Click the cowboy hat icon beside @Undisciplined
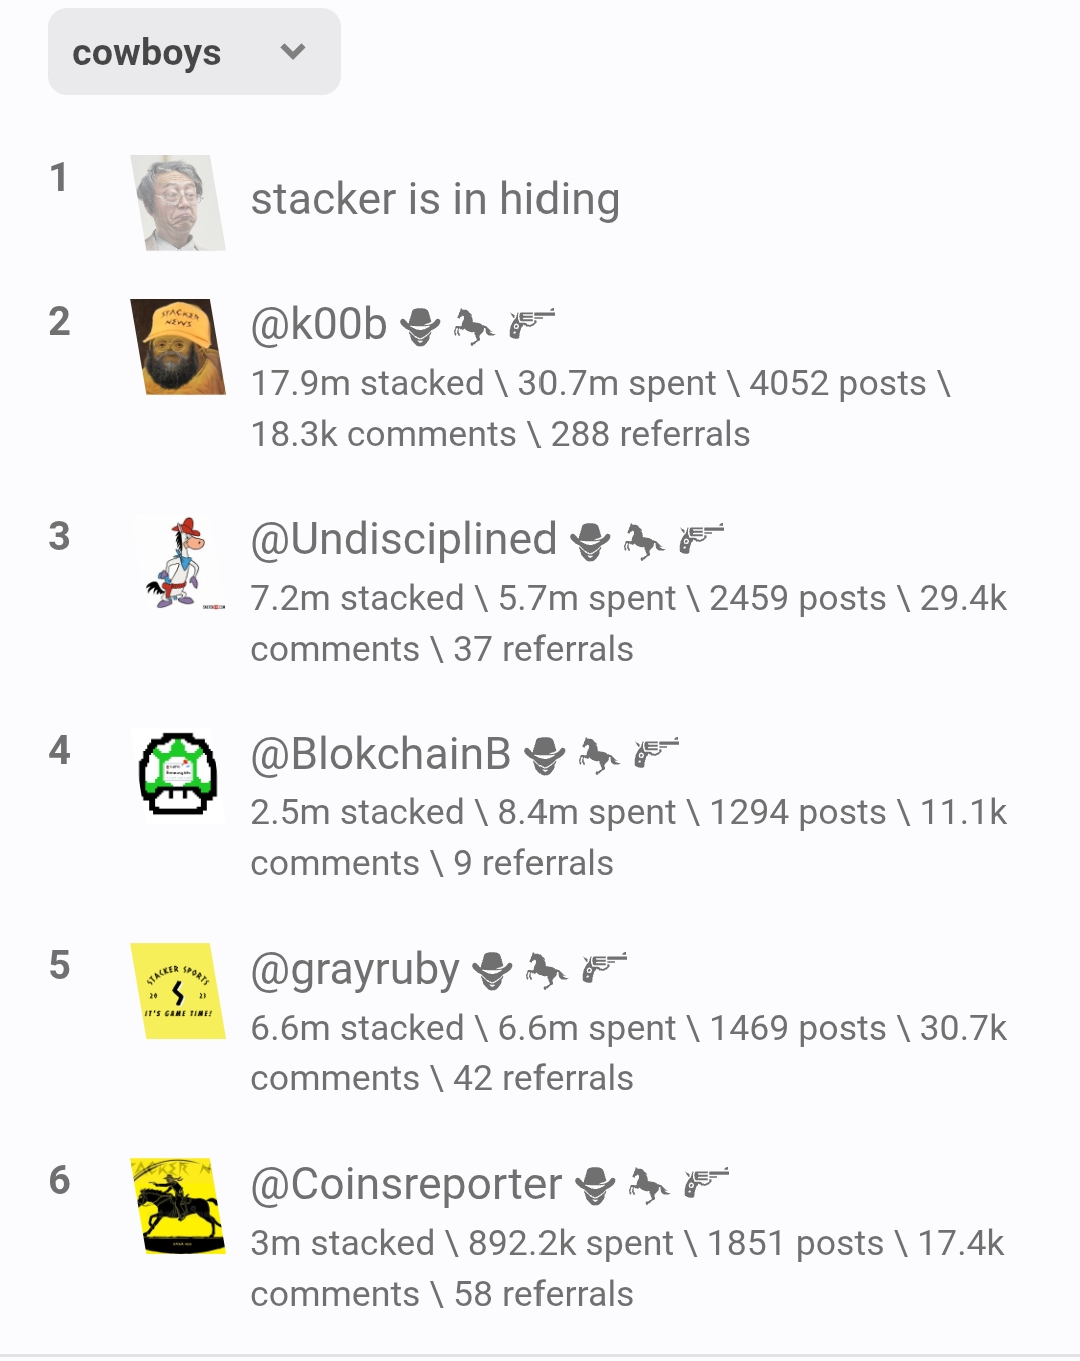This screenshot has height=1361, width=1080. click(590, 541)
